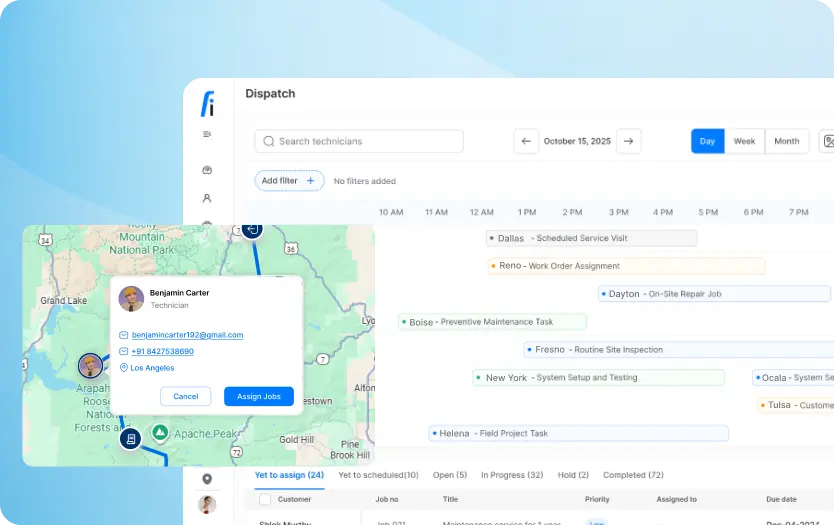Image resolution: width=834 pixels, height=525 pixels.
Task: Focus the Search technicians field
Action: point(359,141)
